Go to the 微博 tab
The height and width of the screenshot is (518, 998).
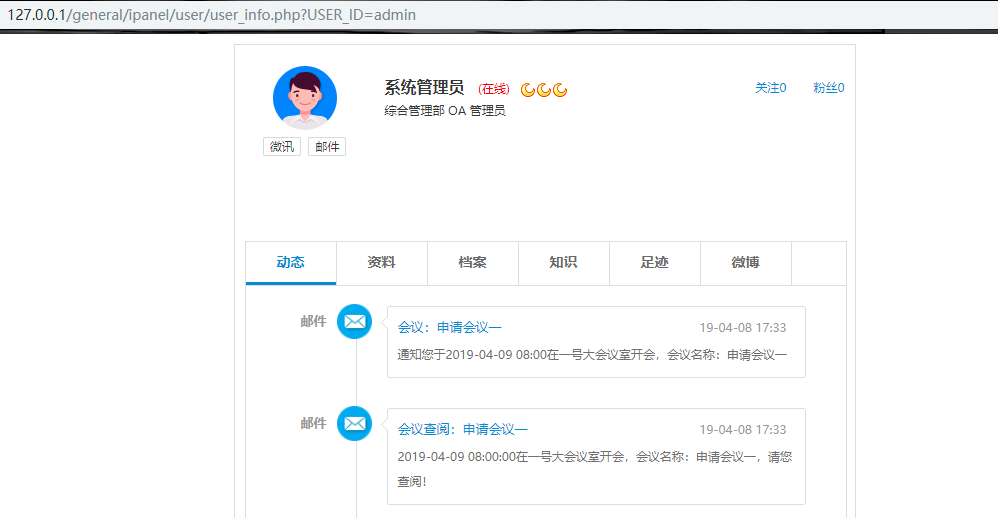(745, 263)
